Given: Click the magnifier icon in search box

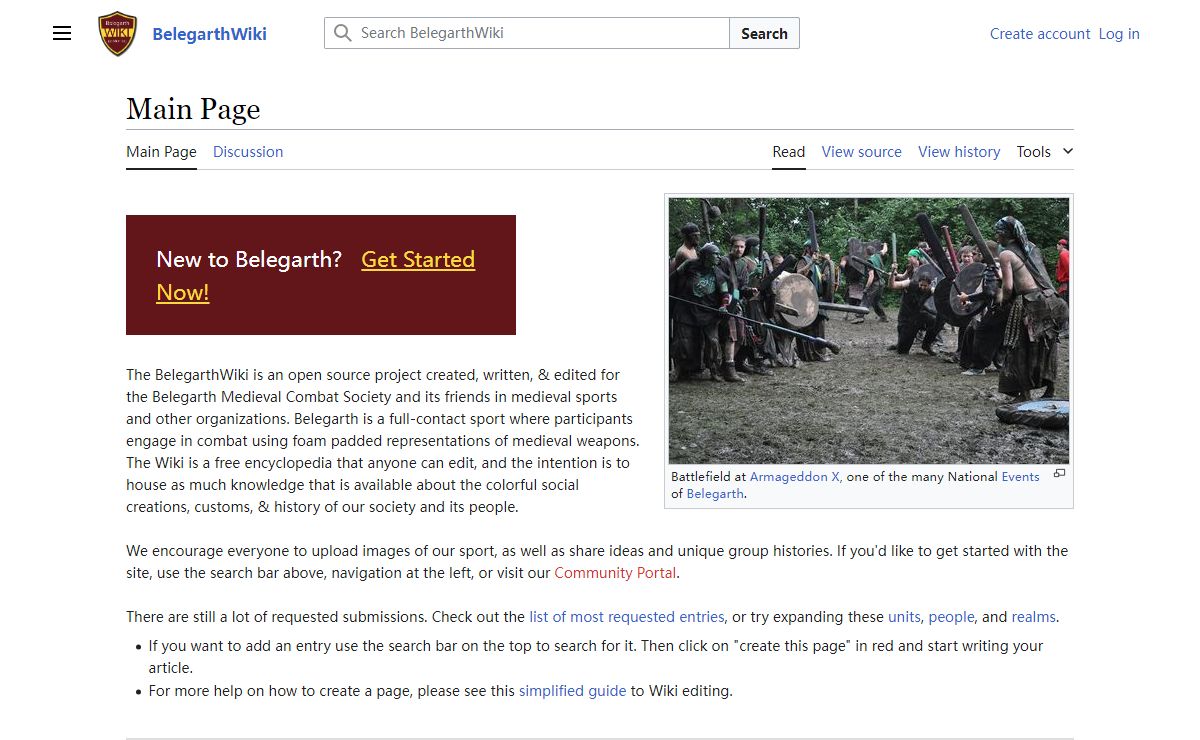Looking at the screenshot, I should coord(343,33).
